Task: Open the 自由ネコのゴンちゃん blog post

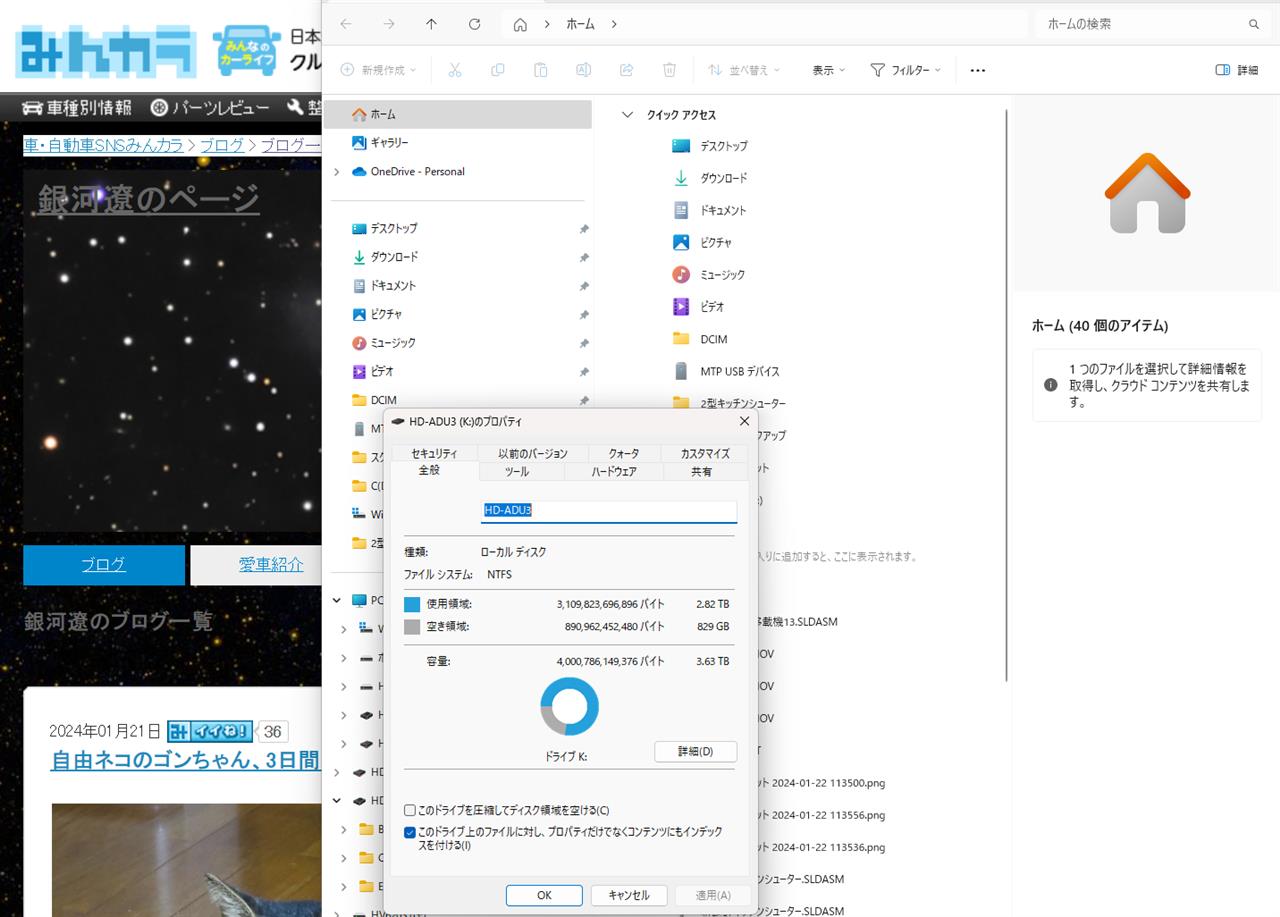Action: [186, 760]
